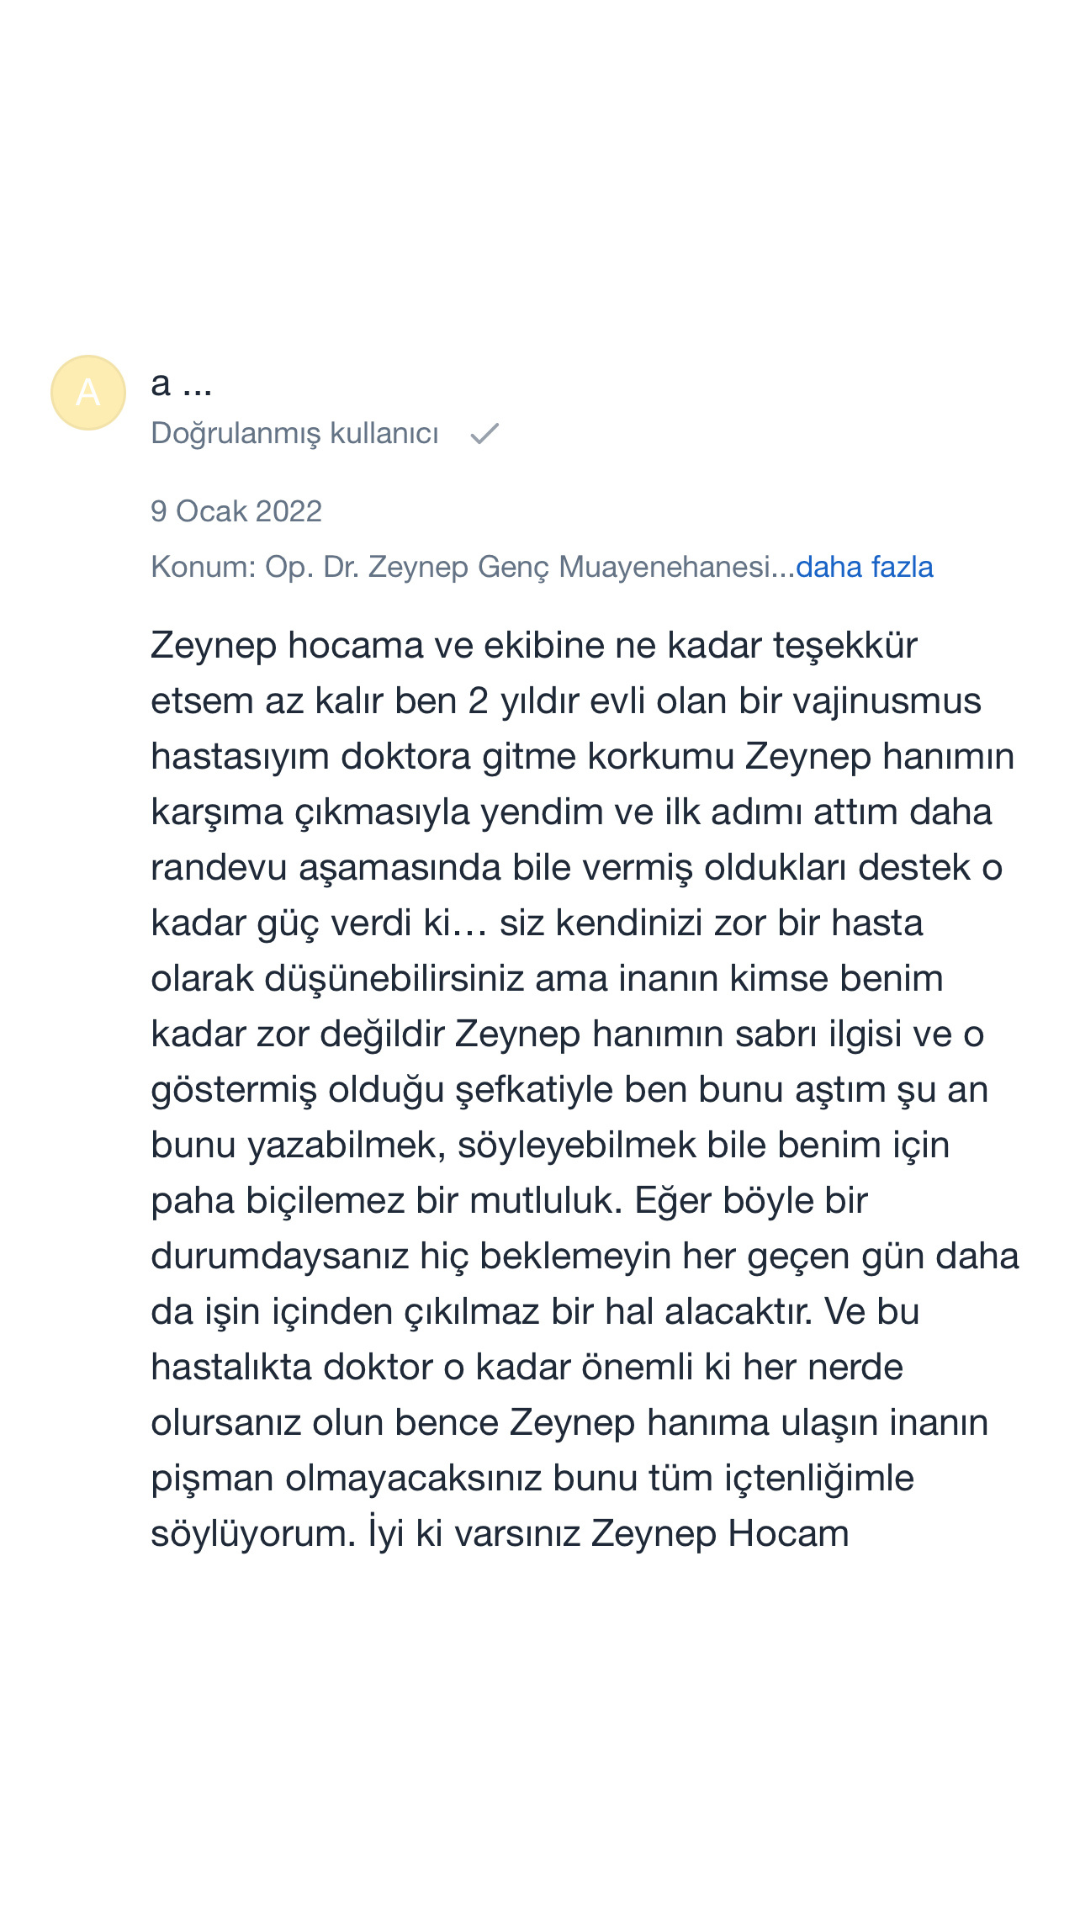Click the line starting "durumdaysanız hiç beklemeyin"
This screenshot has height=1920, width=1080.
[x=584, y=1256]
